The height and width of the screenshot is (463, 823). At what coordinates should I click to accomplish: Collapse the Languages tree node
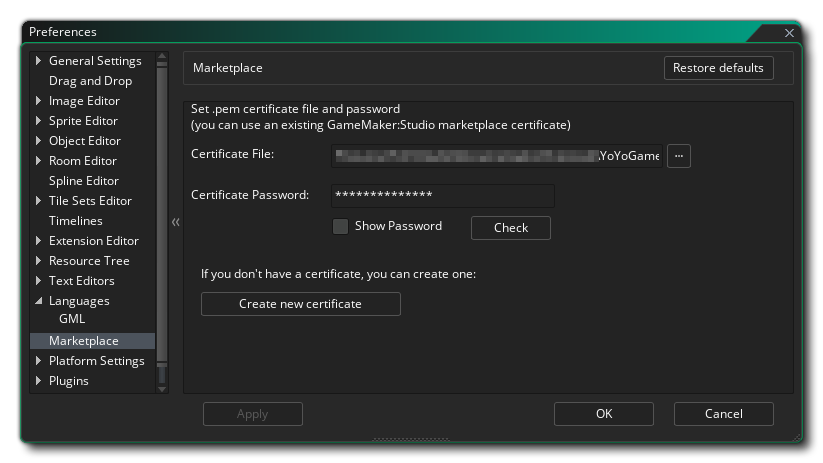point(39,301)
